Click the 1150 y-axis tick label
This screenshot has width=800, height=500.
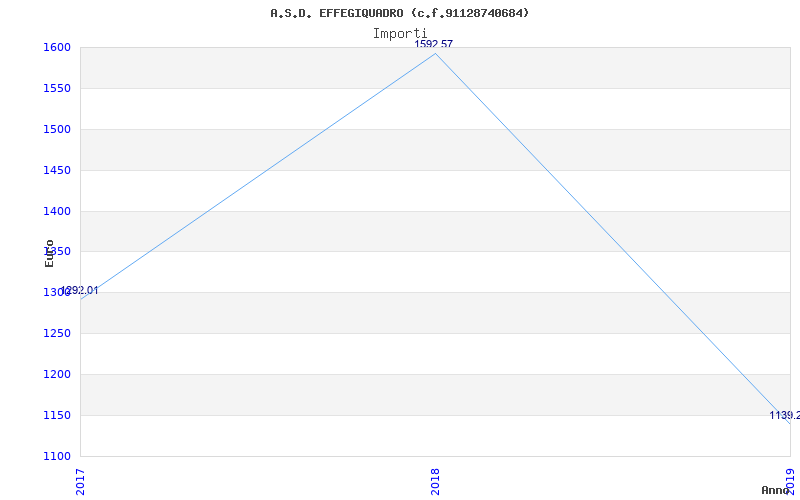(57, 415)
